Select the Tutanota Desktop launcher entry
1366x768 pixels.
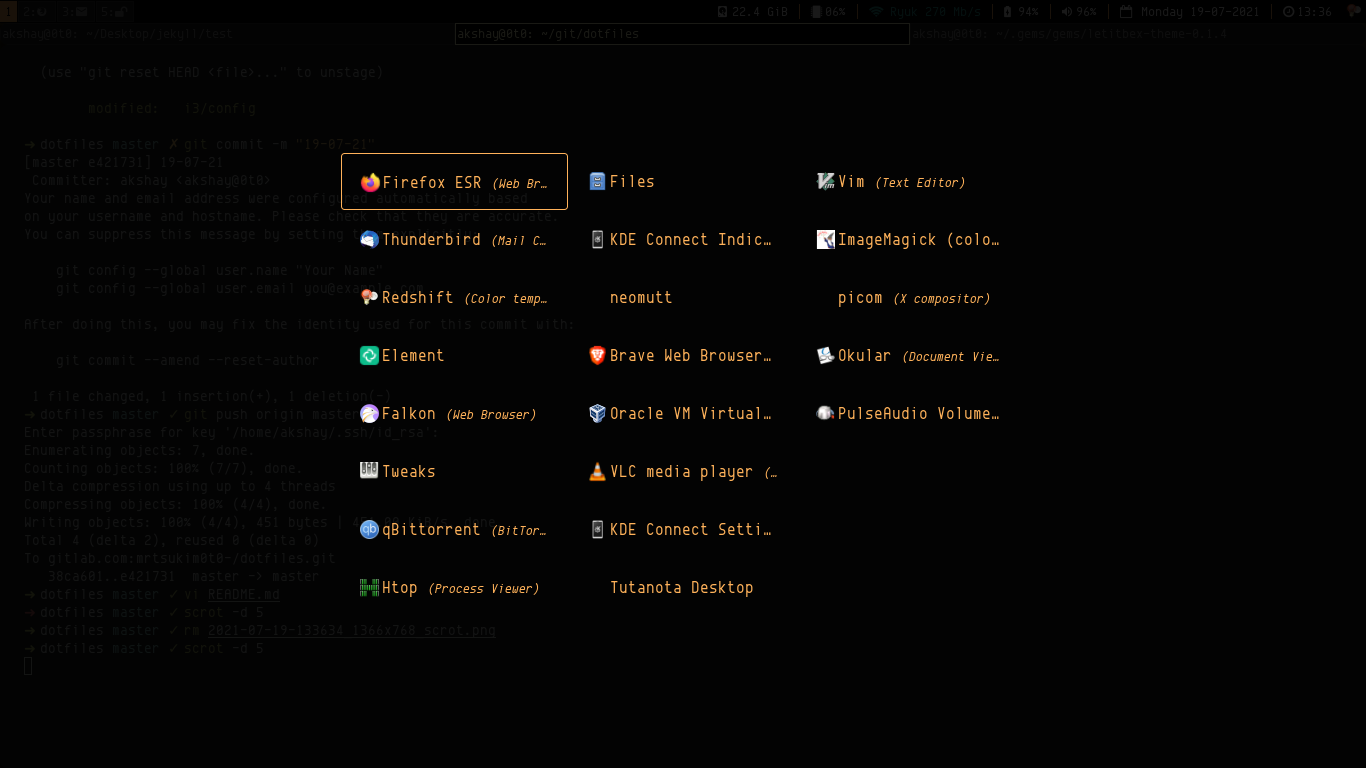pyautogui.click(x=682, y=588)
